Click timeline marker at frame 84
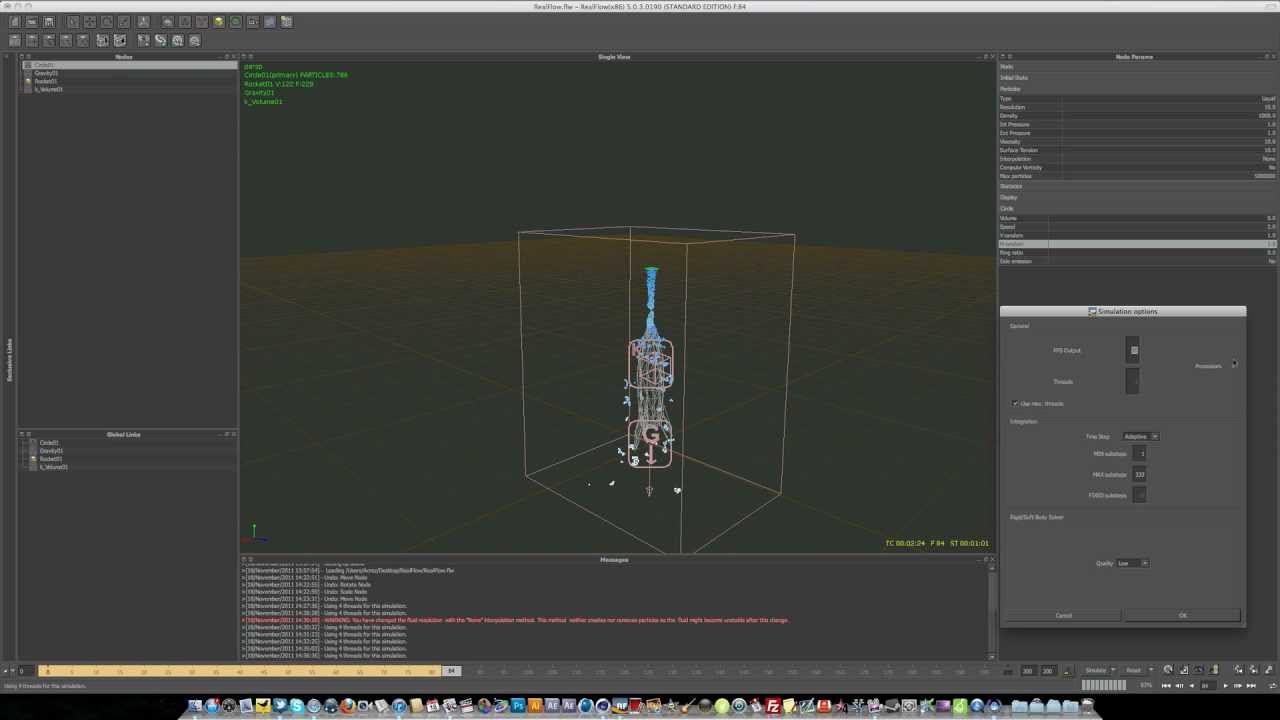This screenshot has height=720, width=1280. click(451, 670)
